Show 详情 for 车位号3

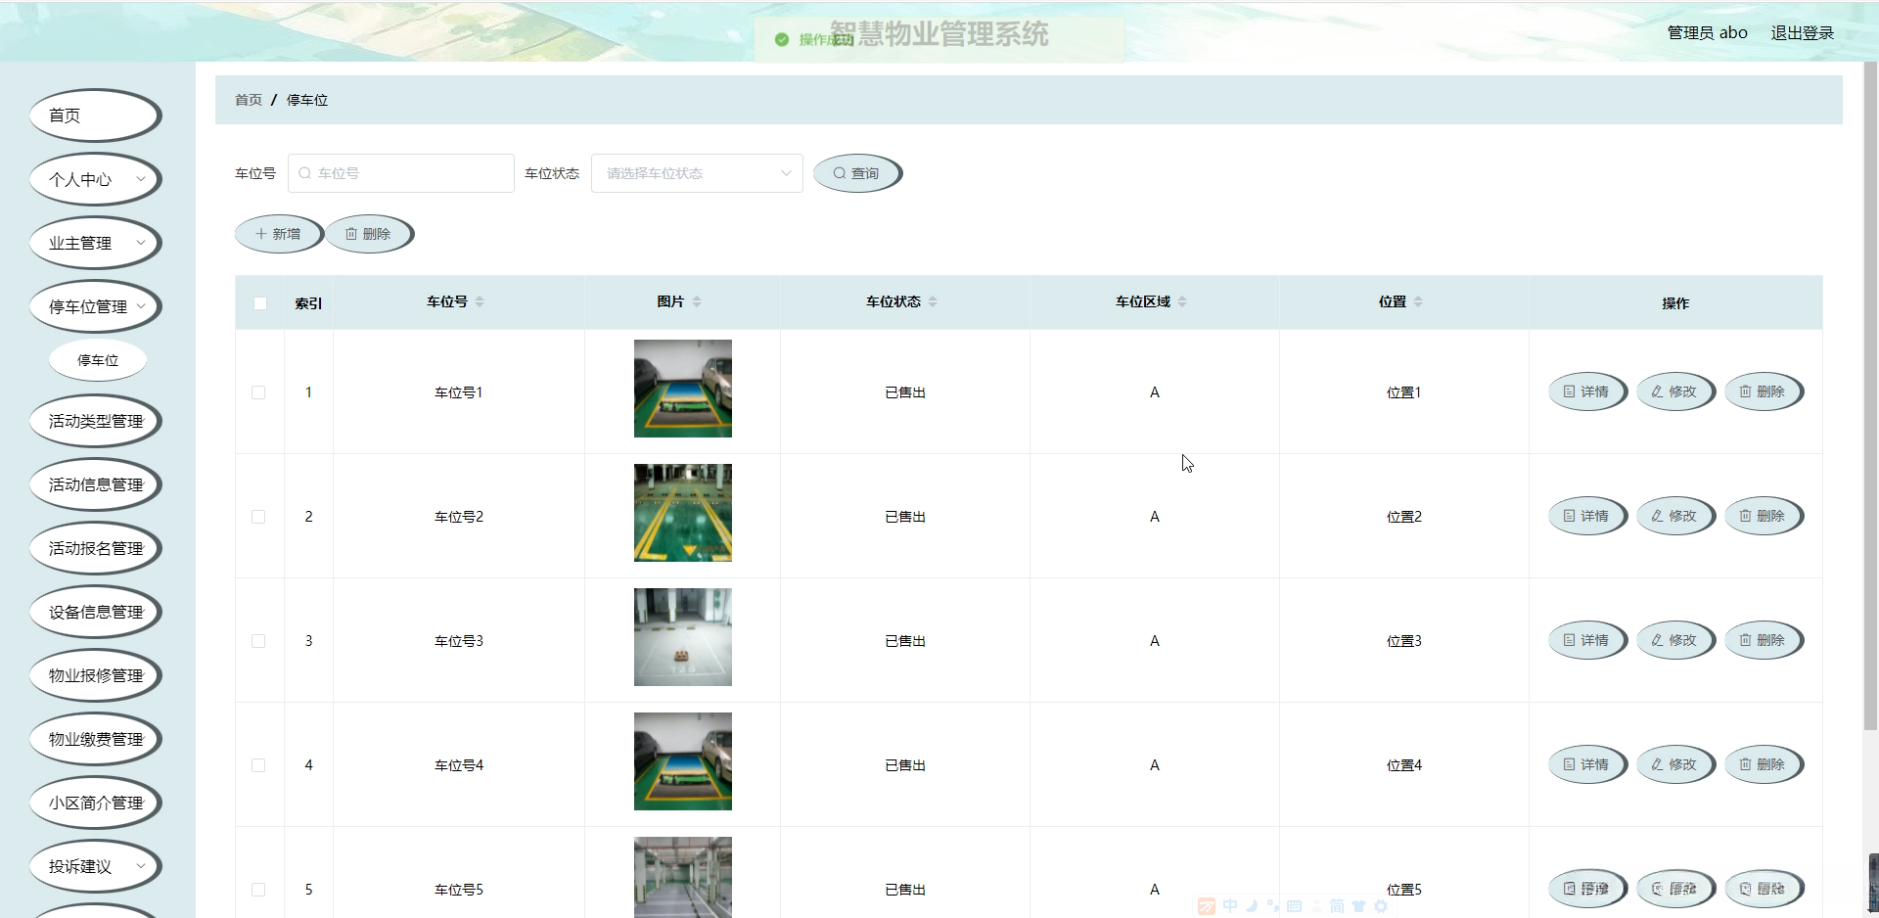[x=1588, y=640]
